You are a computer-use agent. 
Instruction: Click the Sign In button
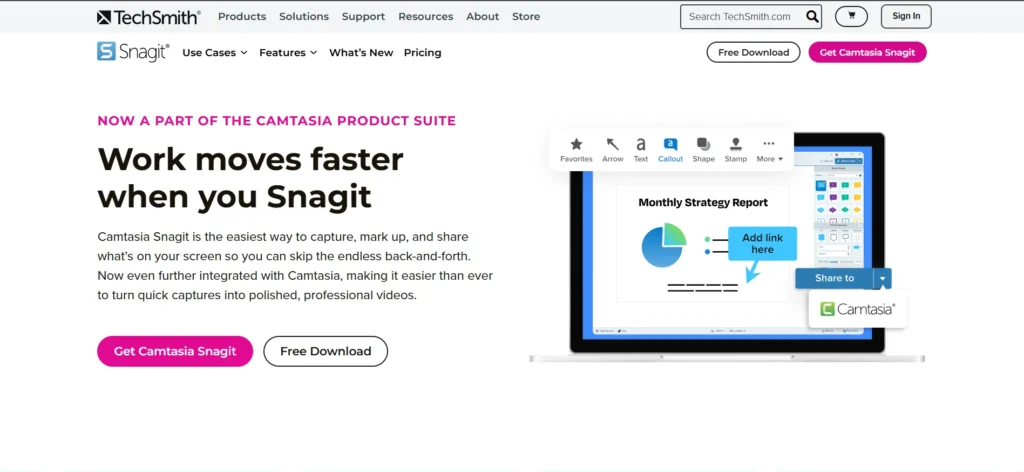coord(906,16)
